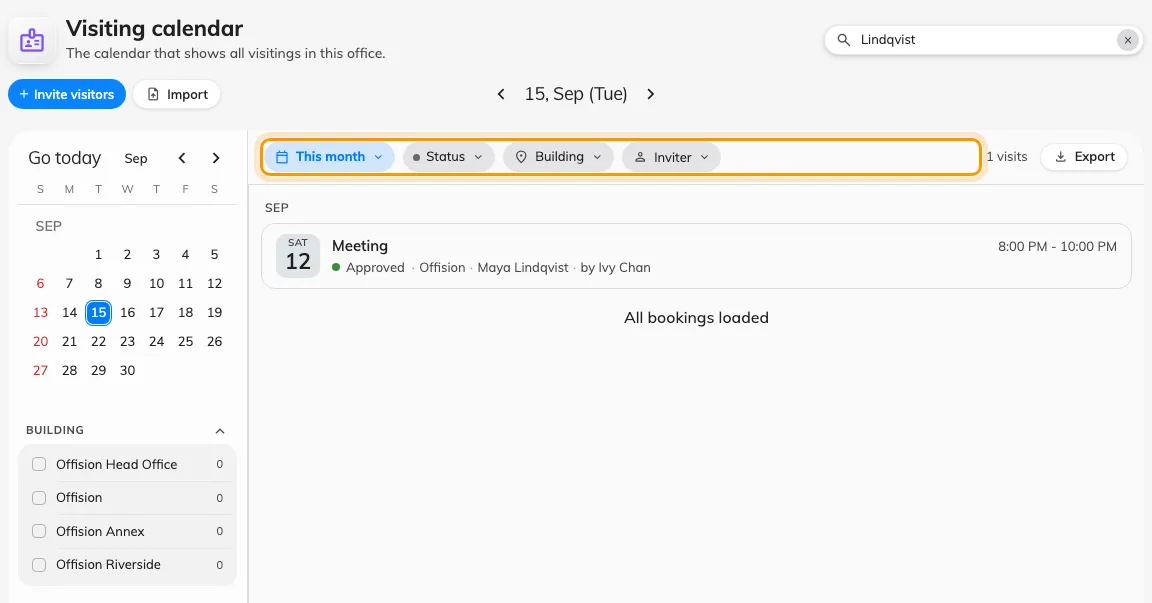Screen dimensions: 1152x603
Task: Check the Offision Annex checkbox
Action: [x=39, y=531]
